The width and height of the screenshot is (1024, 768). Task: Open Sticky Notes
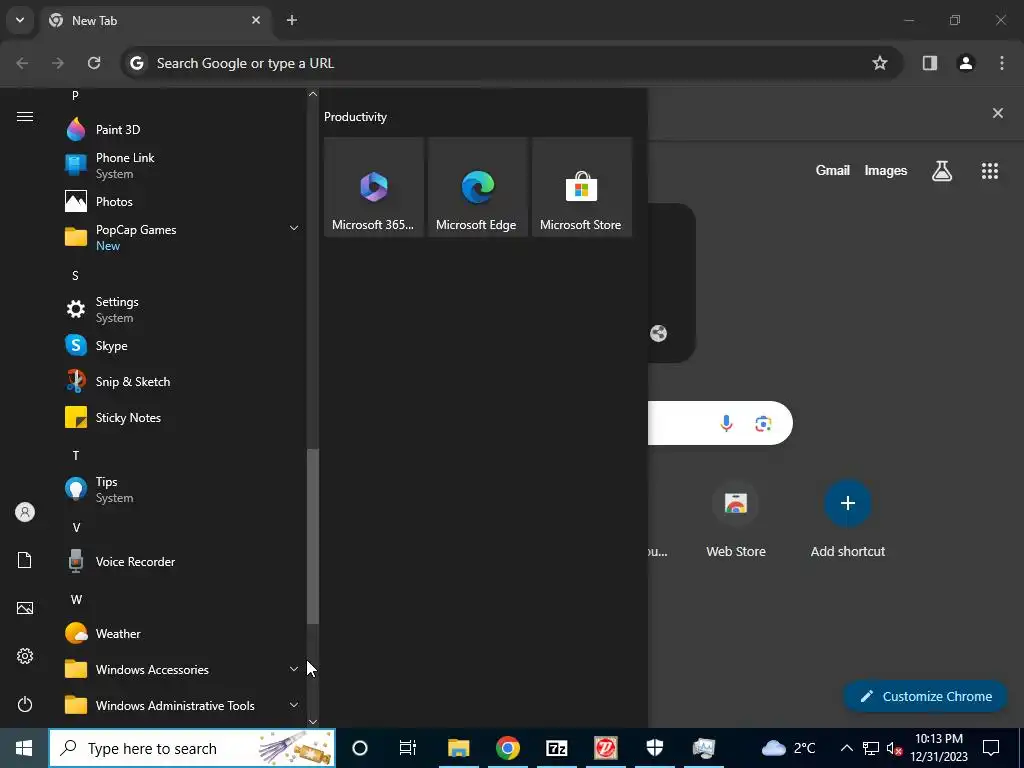pyautogui.click(x=183, y=417)
